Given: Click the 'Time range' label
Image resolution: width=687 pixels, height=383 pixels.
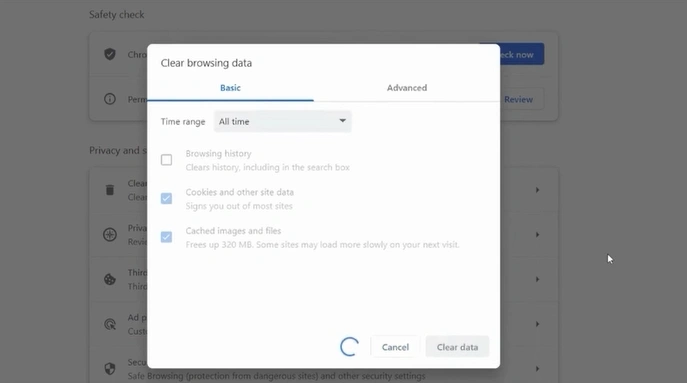Looking at the screenshot, I should pos(183,121).
